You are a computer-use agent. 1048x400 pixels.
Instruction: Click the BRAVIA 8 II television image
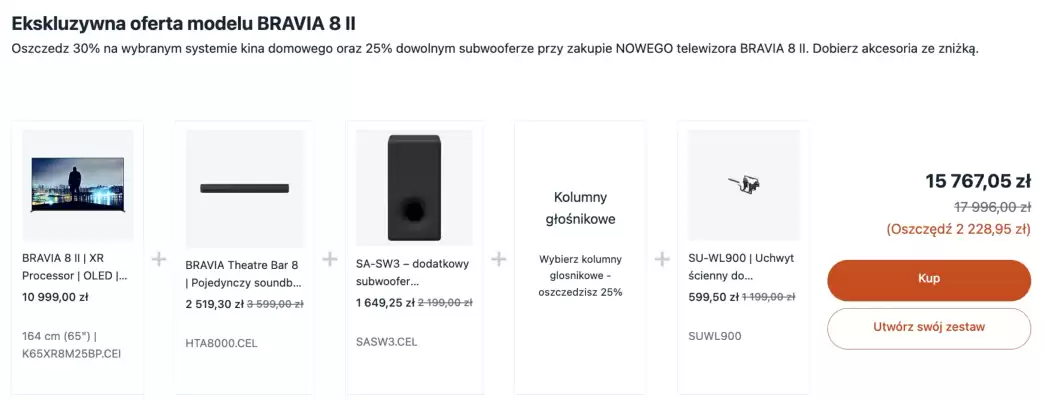(78, 184)
